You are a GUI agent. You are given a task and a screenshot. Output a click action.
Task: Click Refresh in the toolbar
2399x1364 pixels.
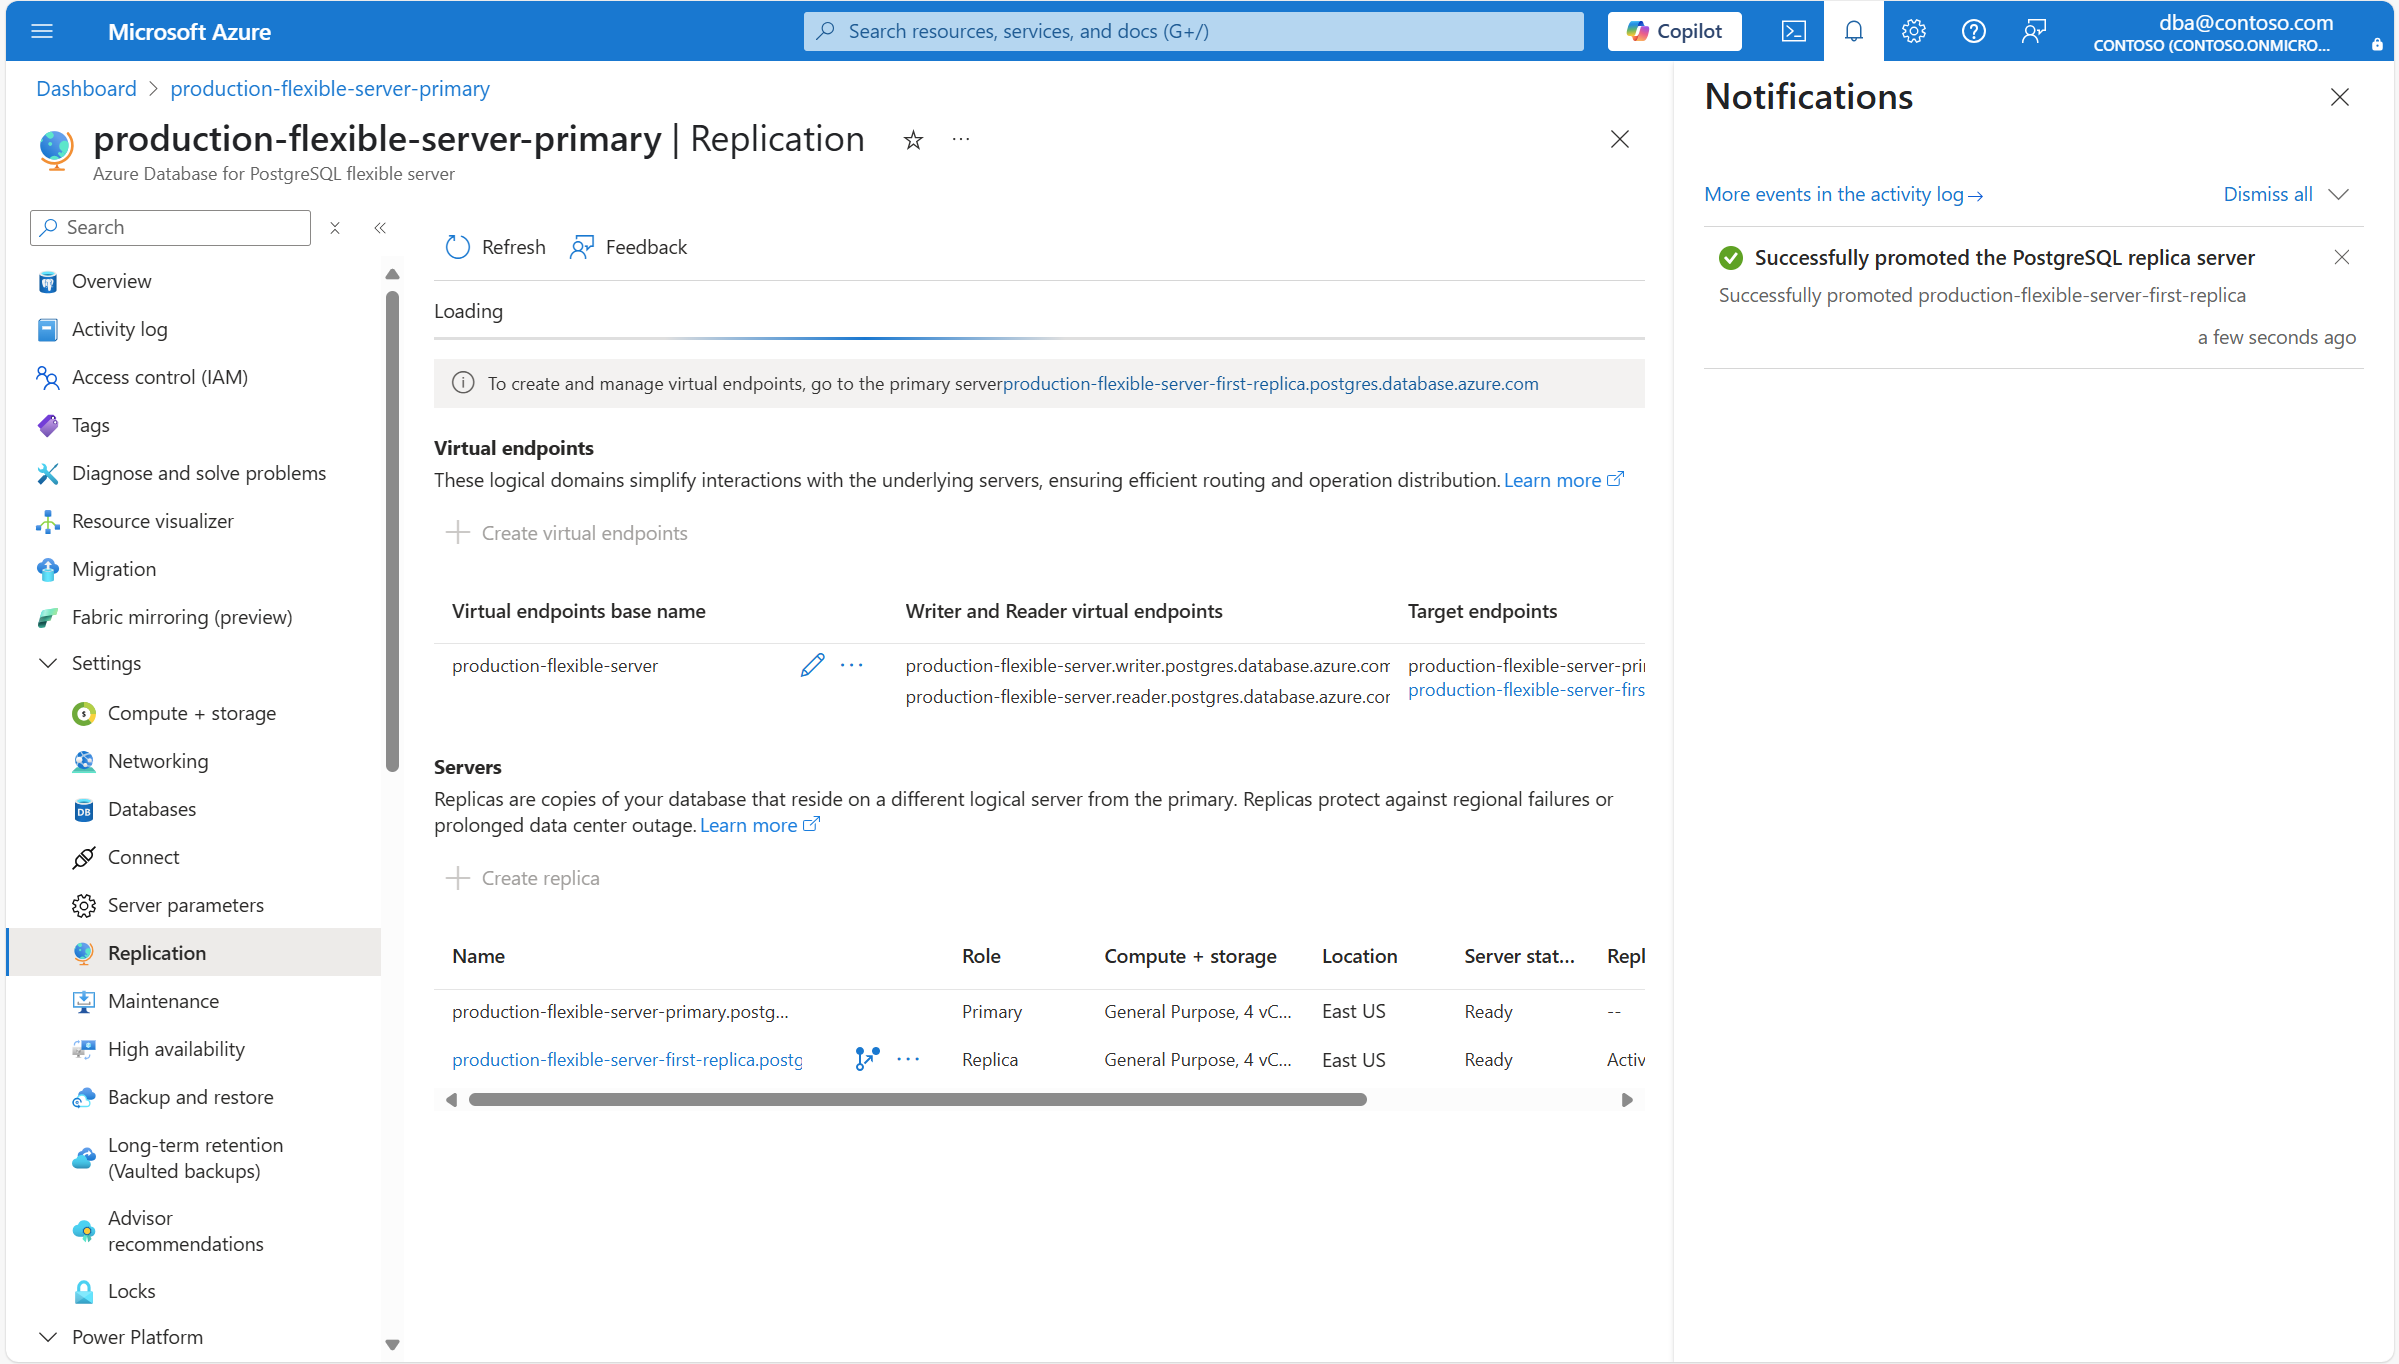pos(496,247)
